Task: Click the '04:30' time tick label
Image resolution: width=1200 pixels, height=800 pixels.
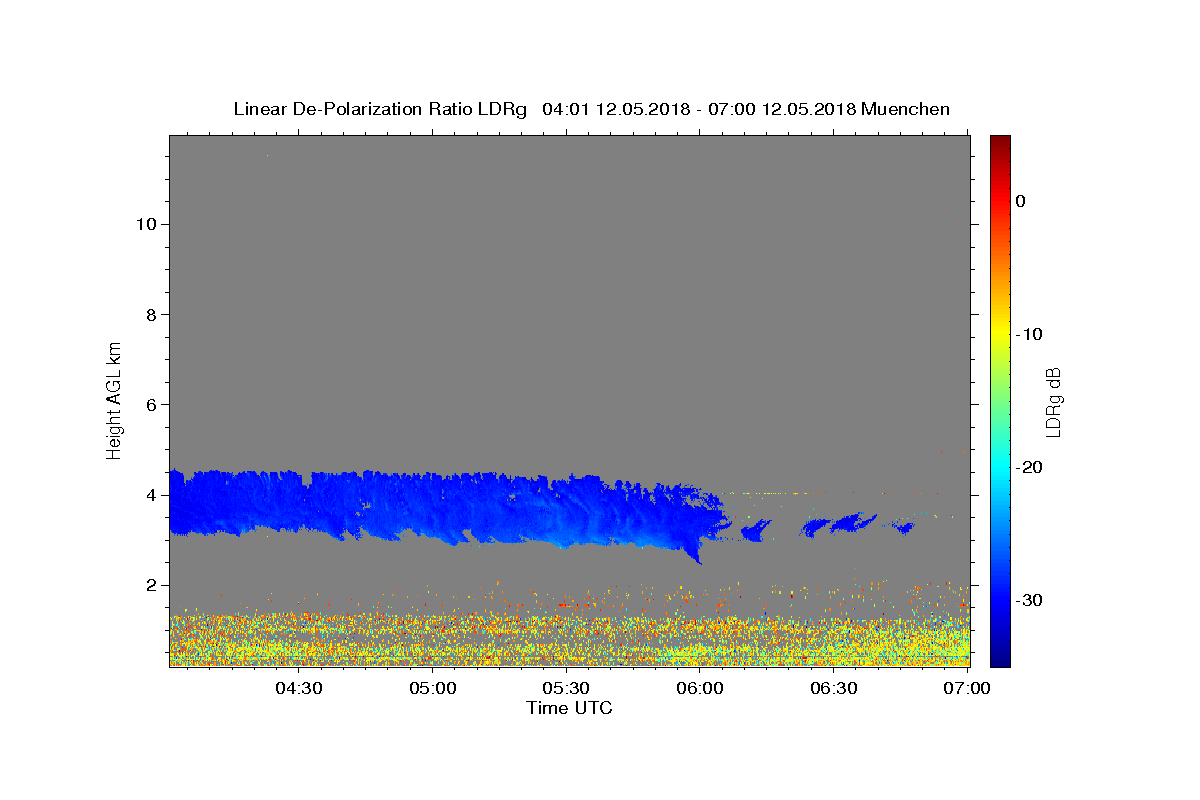Action: (x=298, y=688)
